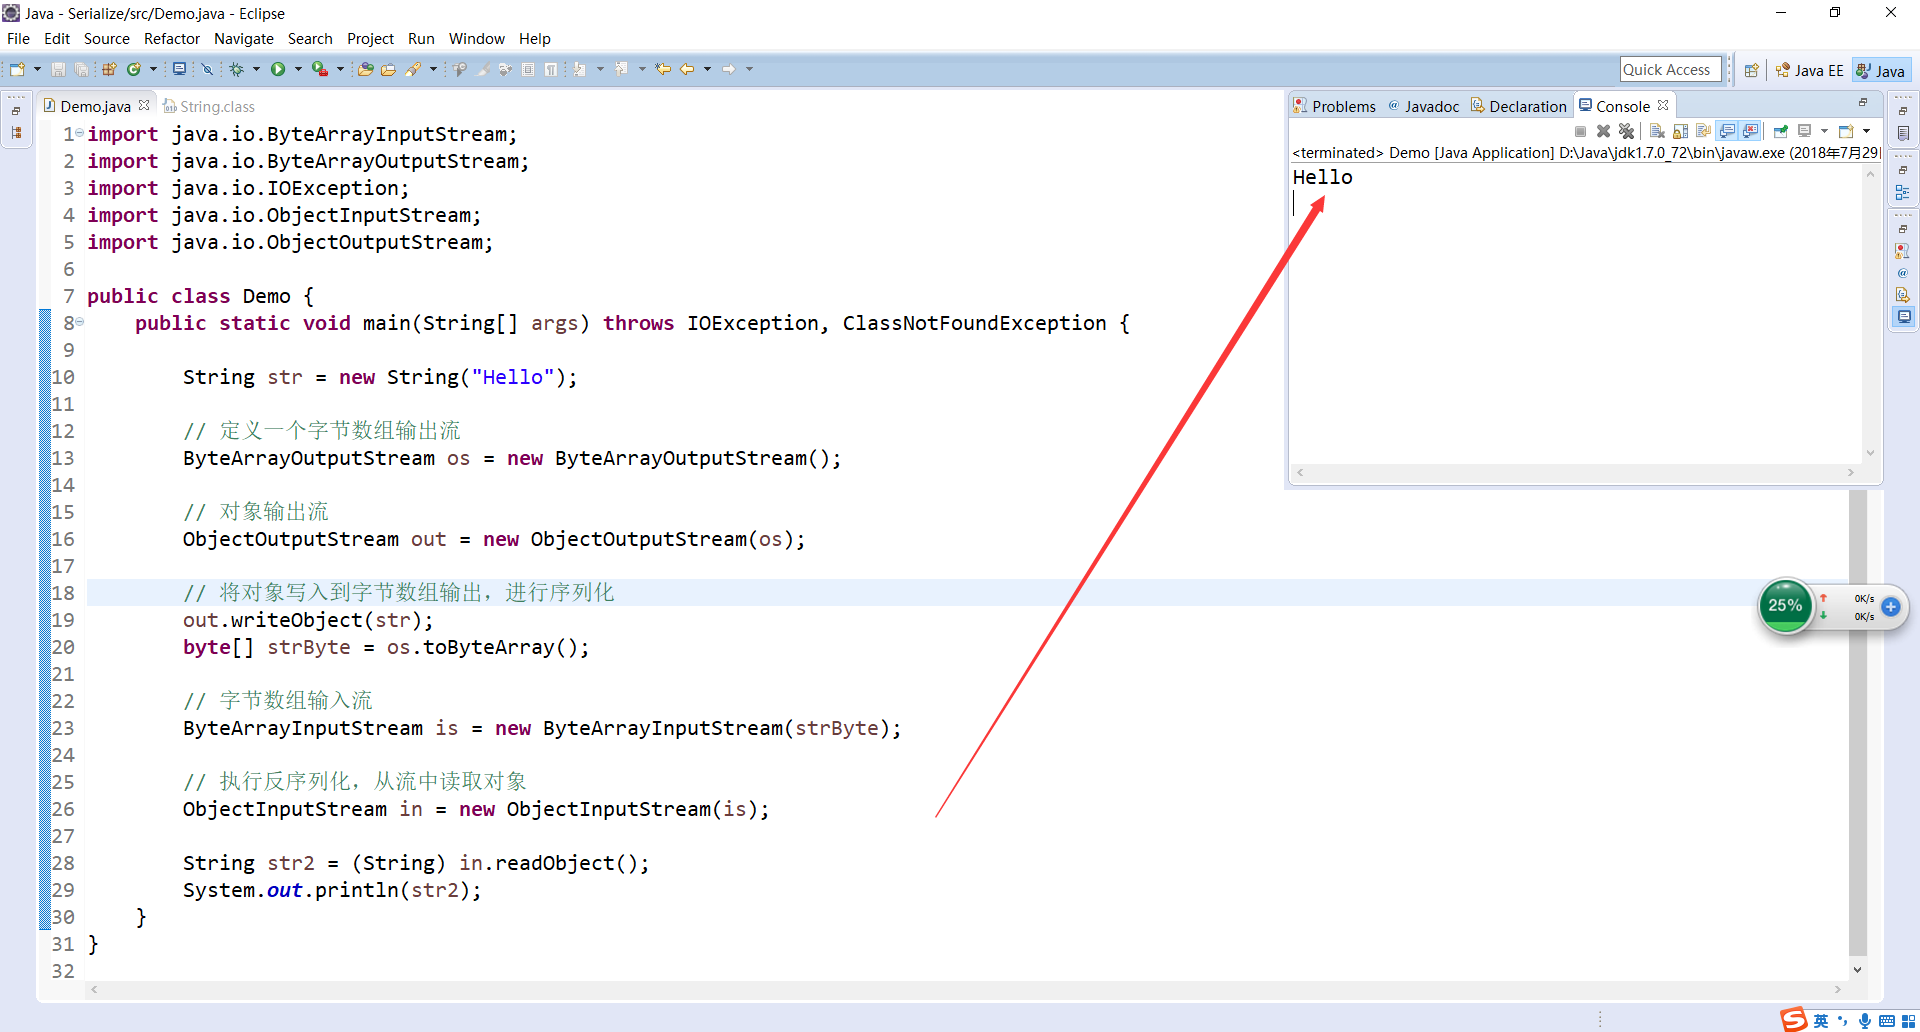Open the Refactor menu
This screenshot has width=1920, height=1032.
pos(171,38)
